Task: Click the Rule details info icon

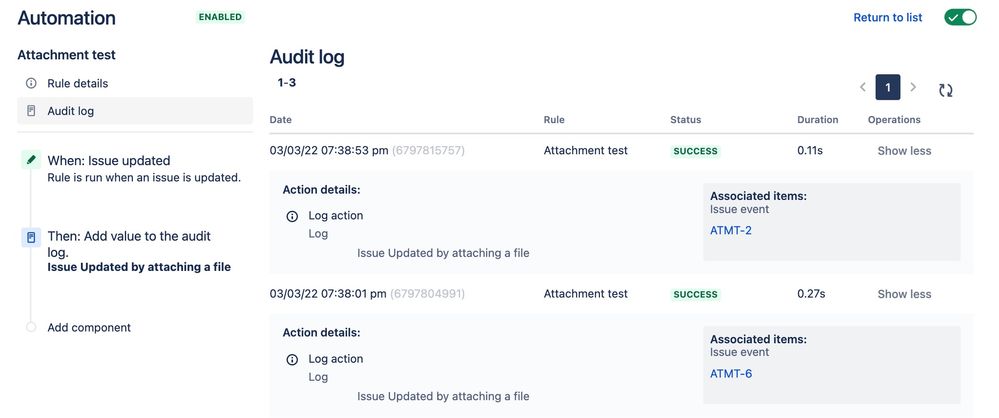Action: (31, 83)
